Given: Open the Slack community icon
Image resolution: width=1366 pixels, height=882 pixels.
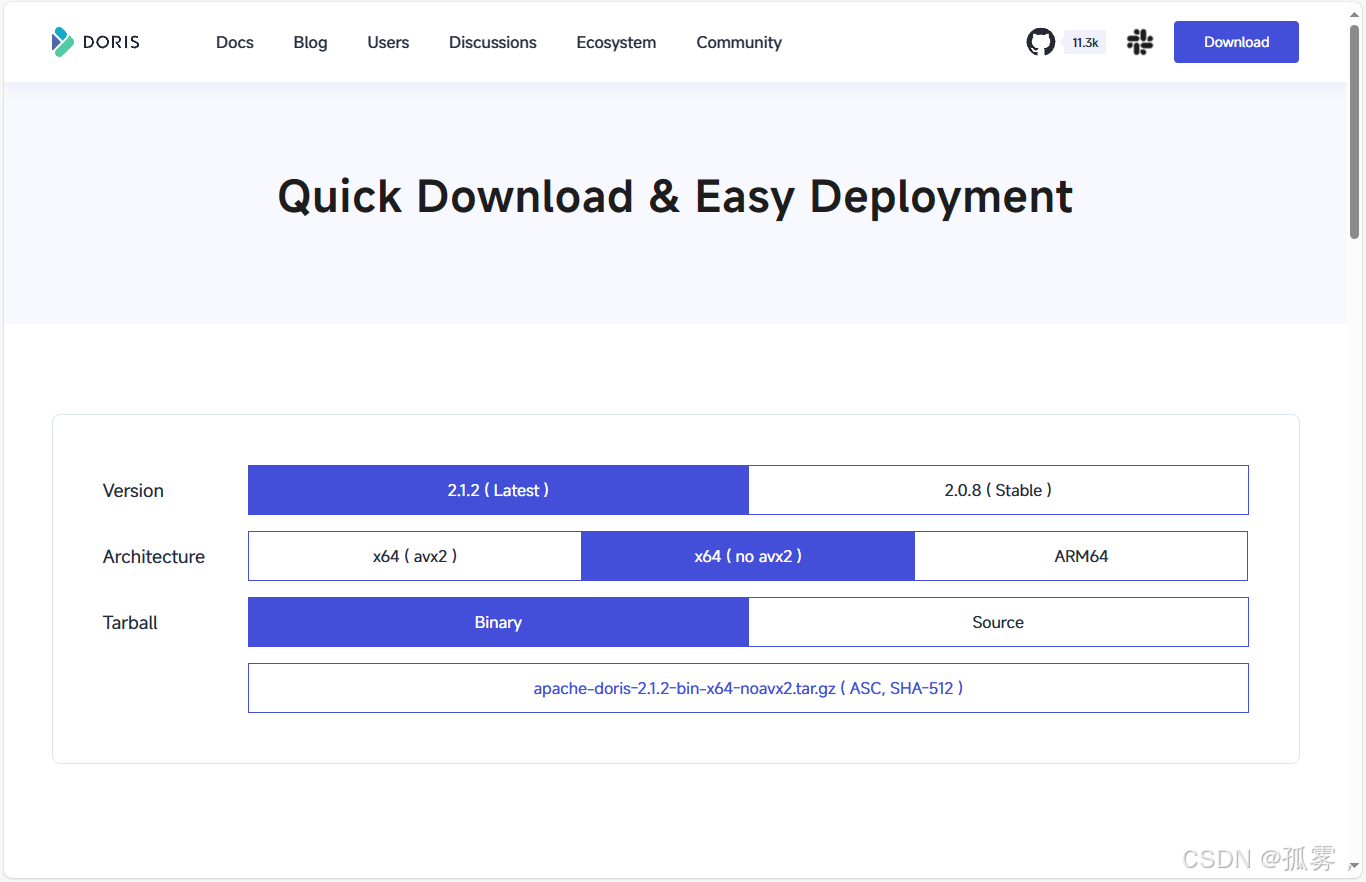Looking at the screenshot, I should point(1140,42).
